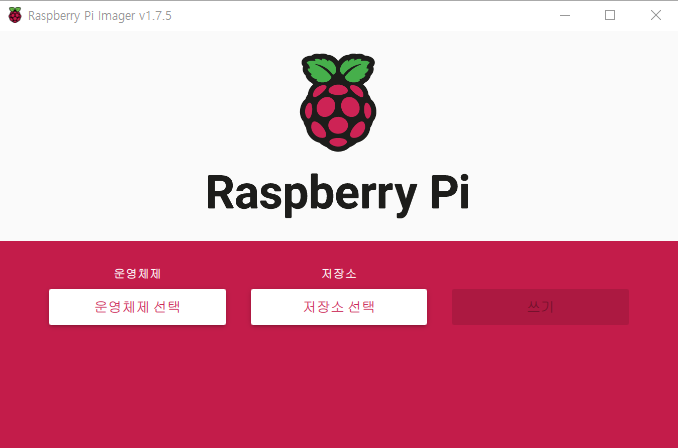The height and width of the screenshot is (448, 678).
Task: Click the 저장소 label text
Action: [339, 274]
